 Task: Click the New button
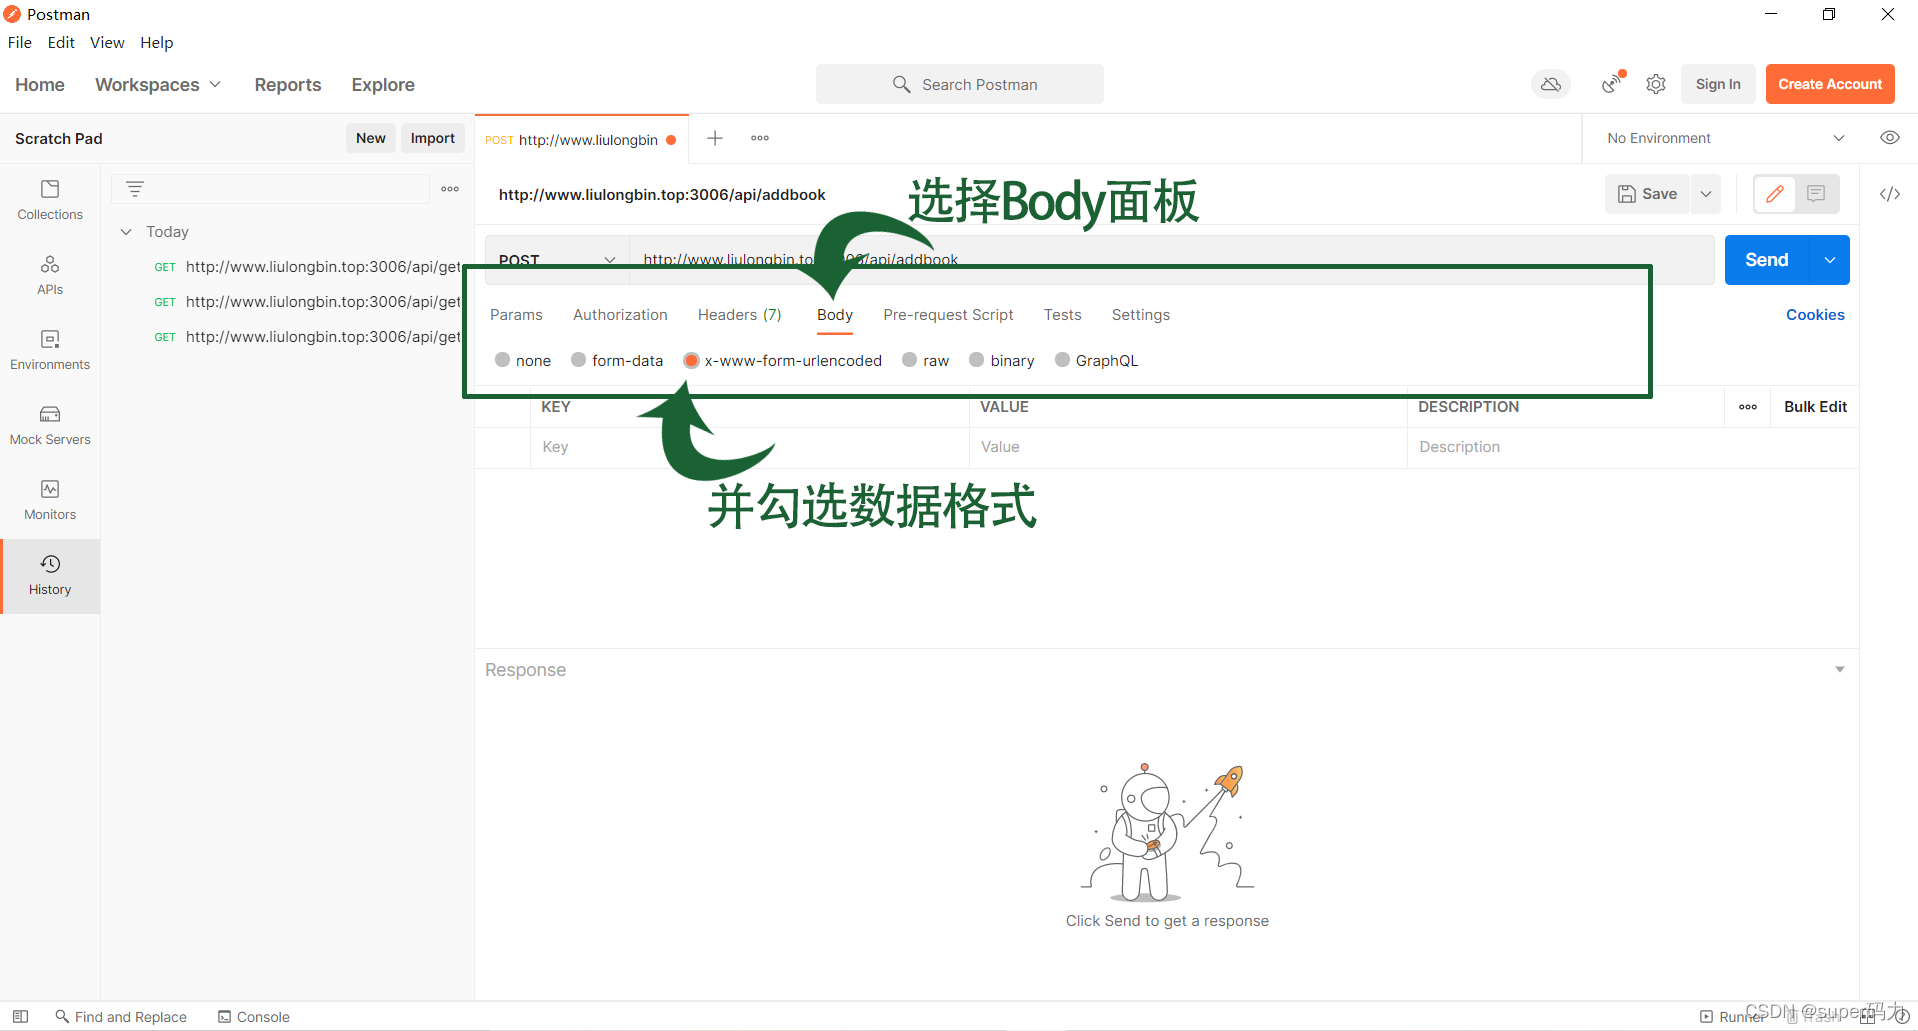point(371,138)
